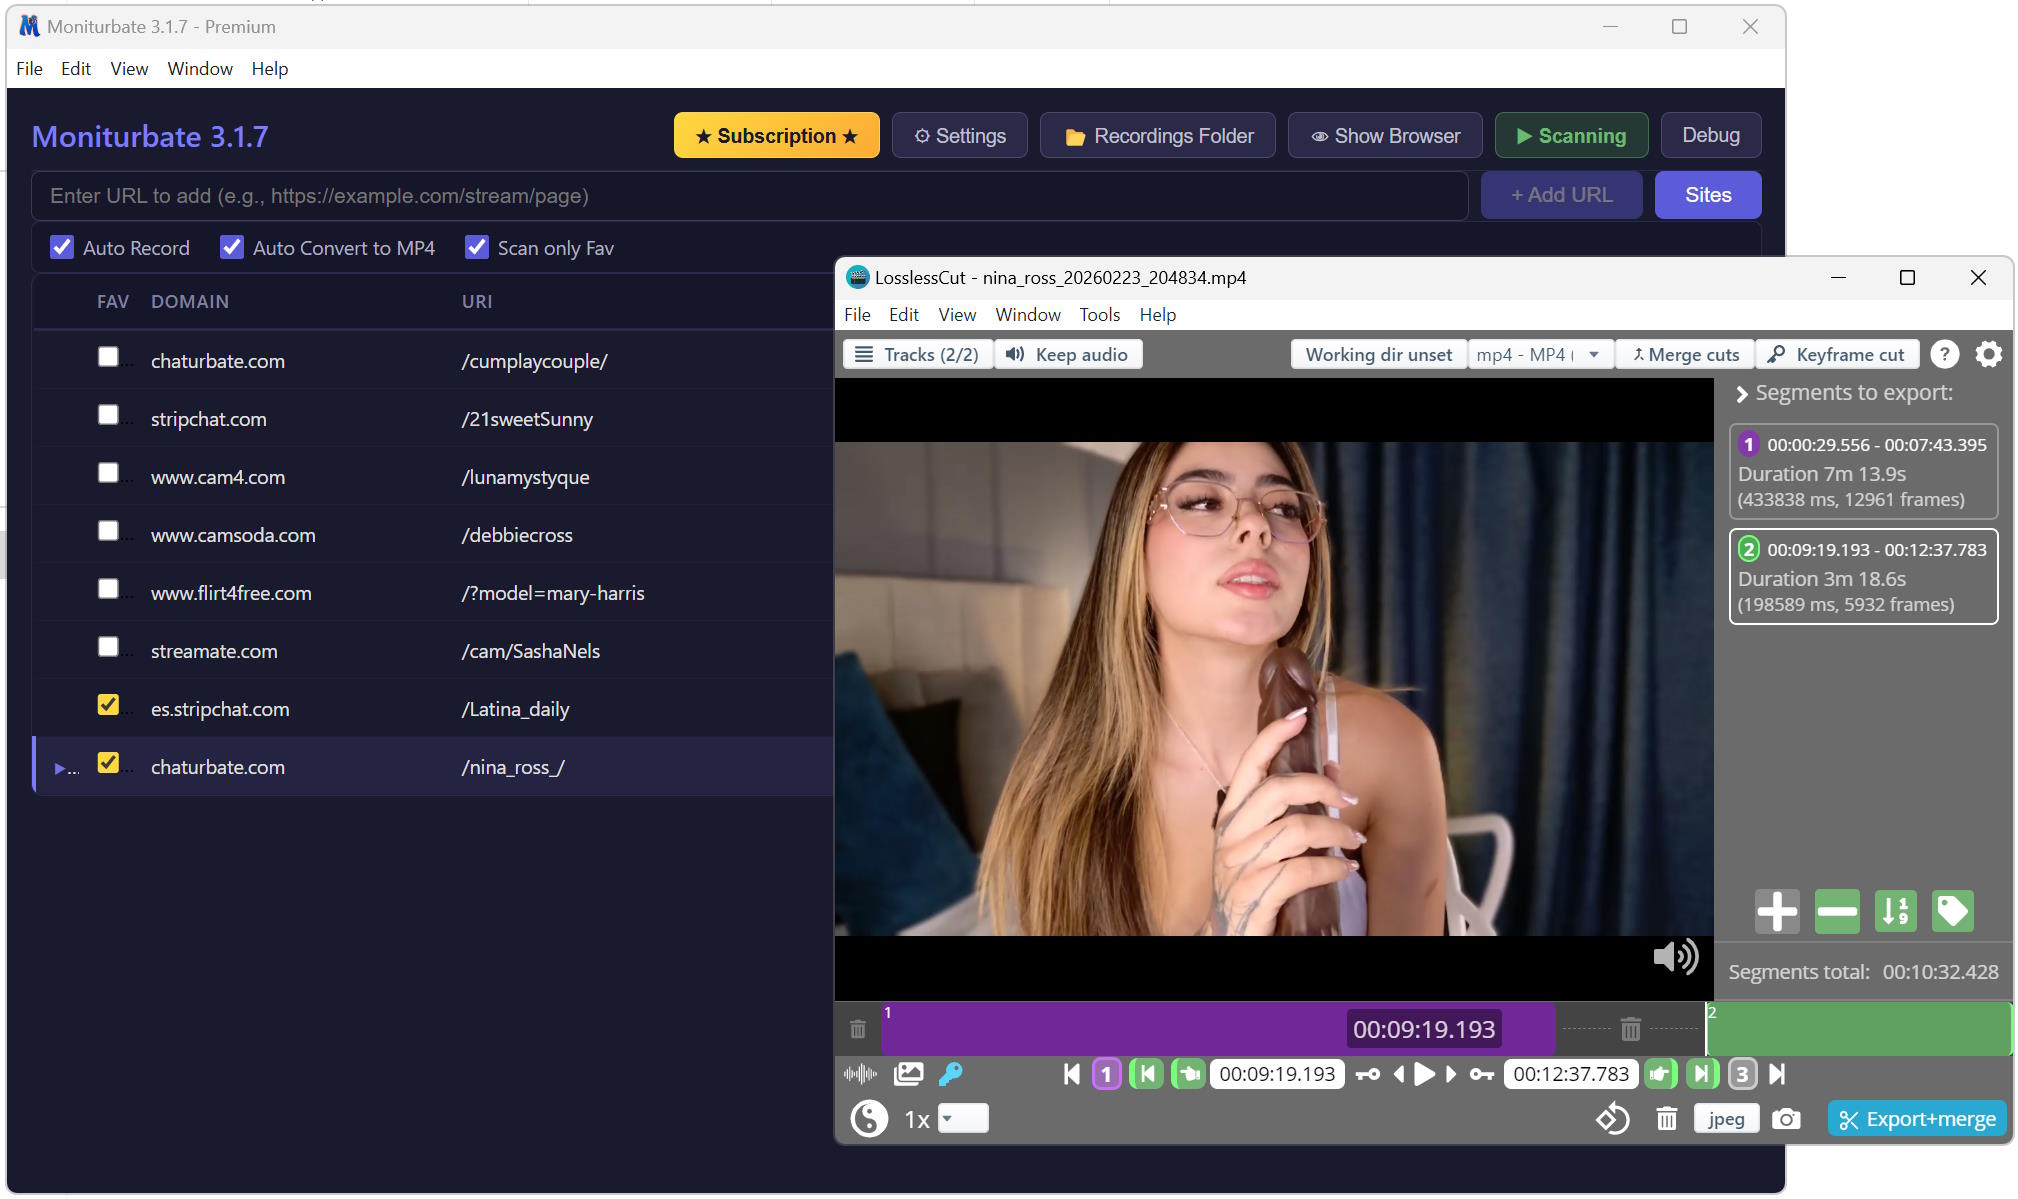Click the Export+merge button
The image size is (2018, 1199).
pyautogui.click(x=1916, y=1118)
